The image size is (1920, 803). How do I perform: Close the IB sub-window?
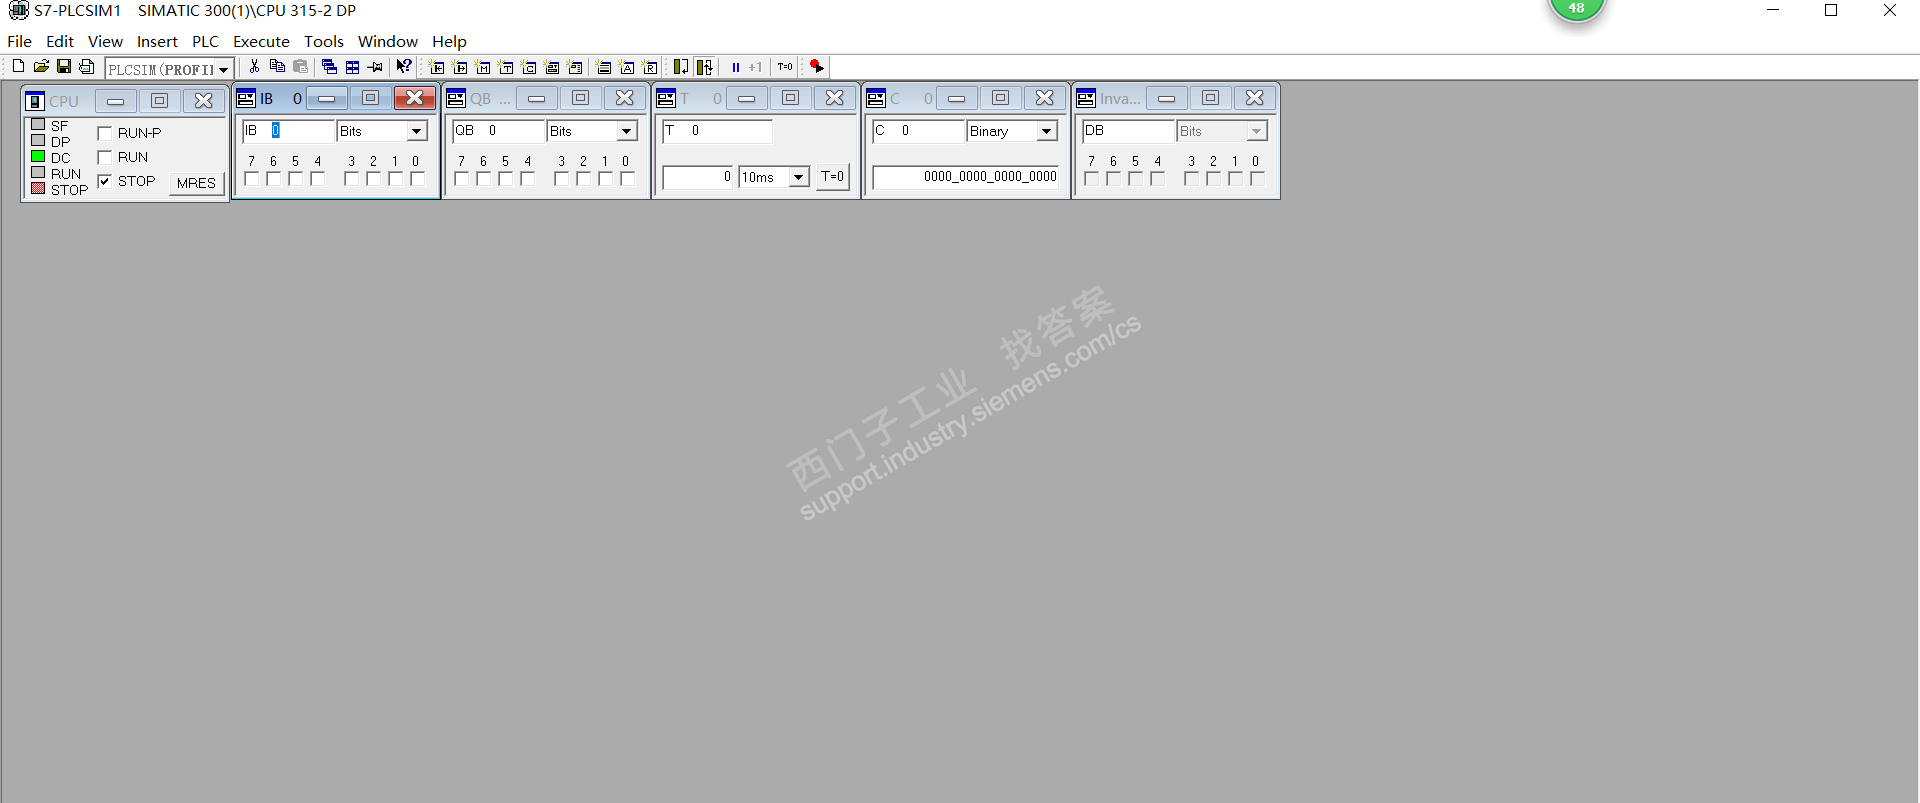coord(414,98)
